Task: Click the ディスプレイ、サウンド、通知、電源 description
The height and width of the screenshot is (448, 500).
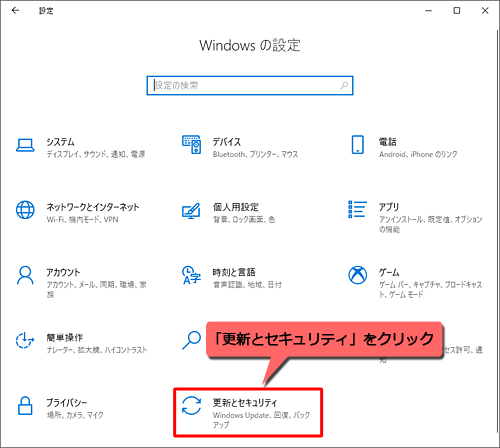Action: point(96,154)
